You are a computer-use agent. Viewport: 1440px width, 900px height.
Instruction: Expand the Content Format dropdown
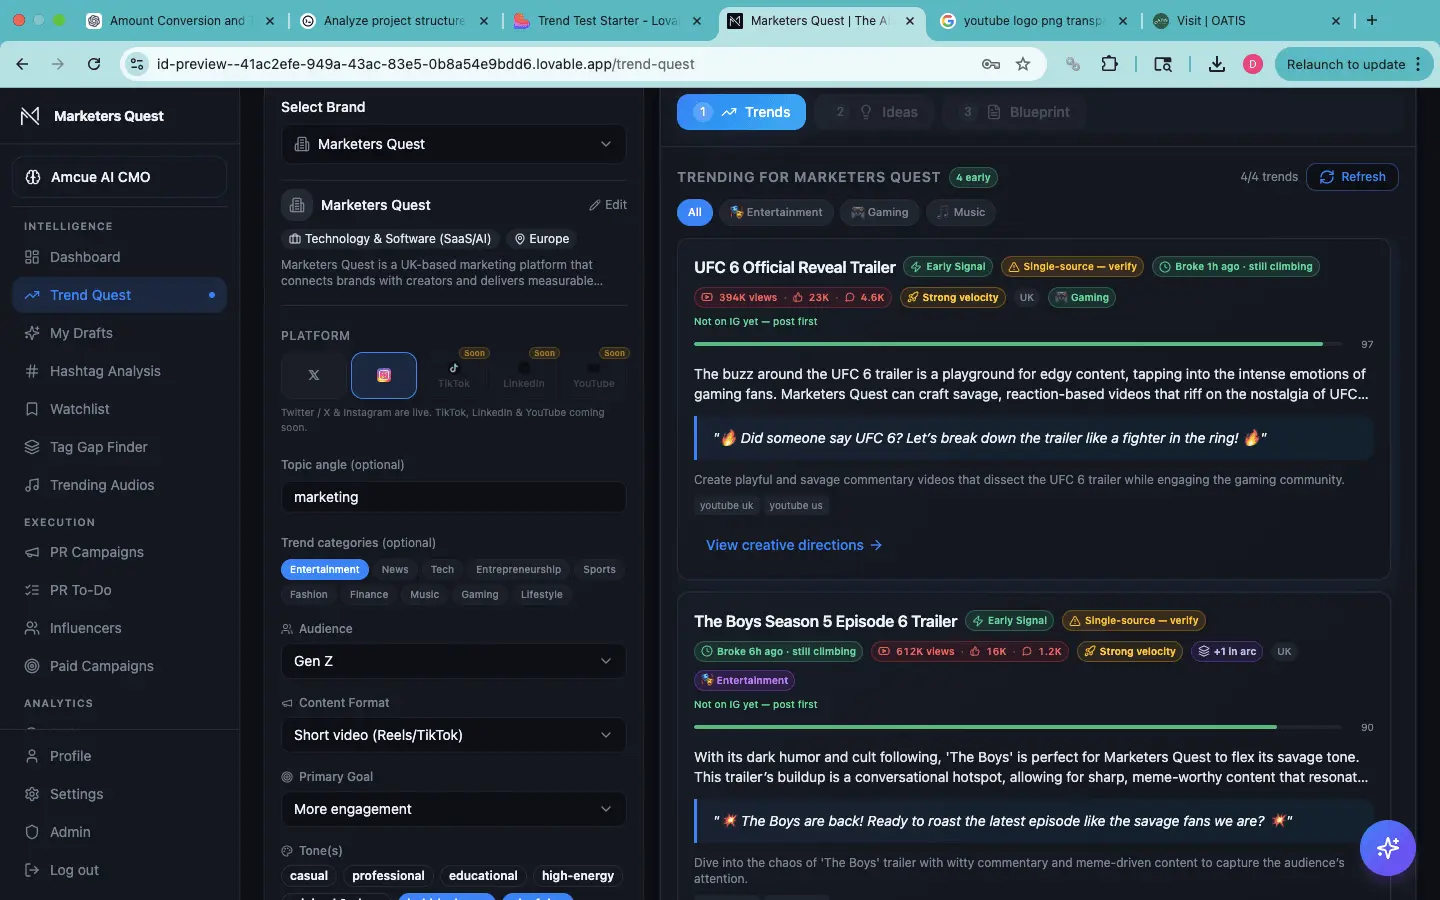[x=454, y=735]
